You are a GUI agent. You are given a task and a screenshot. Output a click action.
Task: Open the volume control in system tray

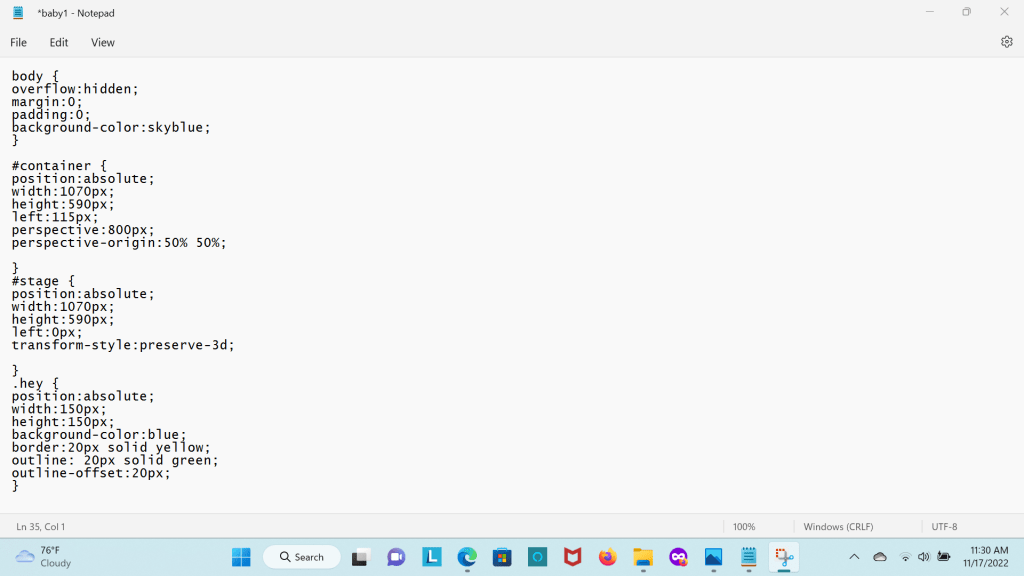point(923,557)
